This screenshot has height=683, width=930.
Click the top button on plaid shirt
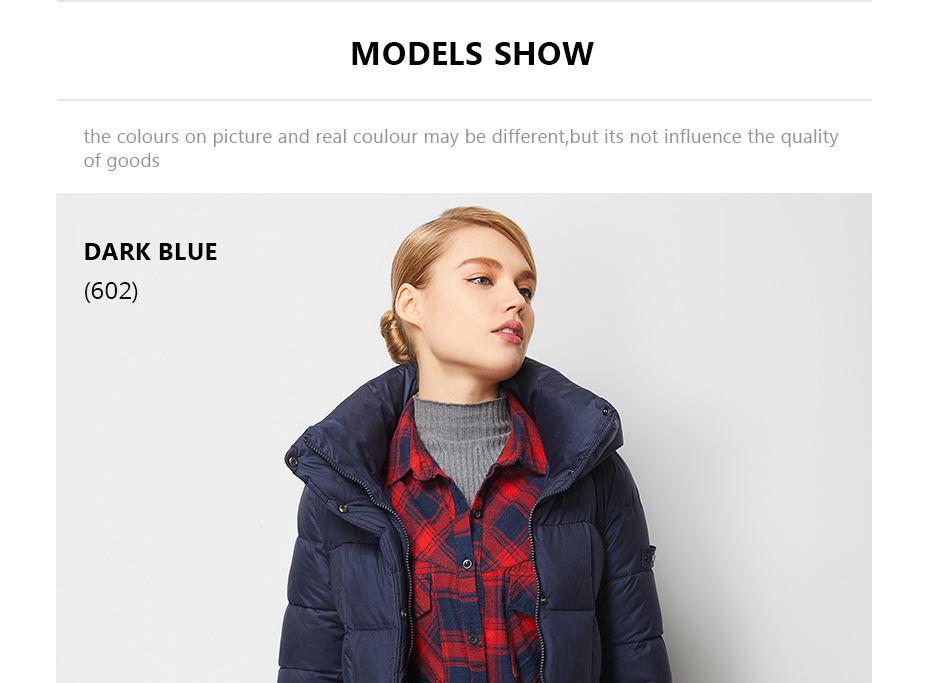477,515
